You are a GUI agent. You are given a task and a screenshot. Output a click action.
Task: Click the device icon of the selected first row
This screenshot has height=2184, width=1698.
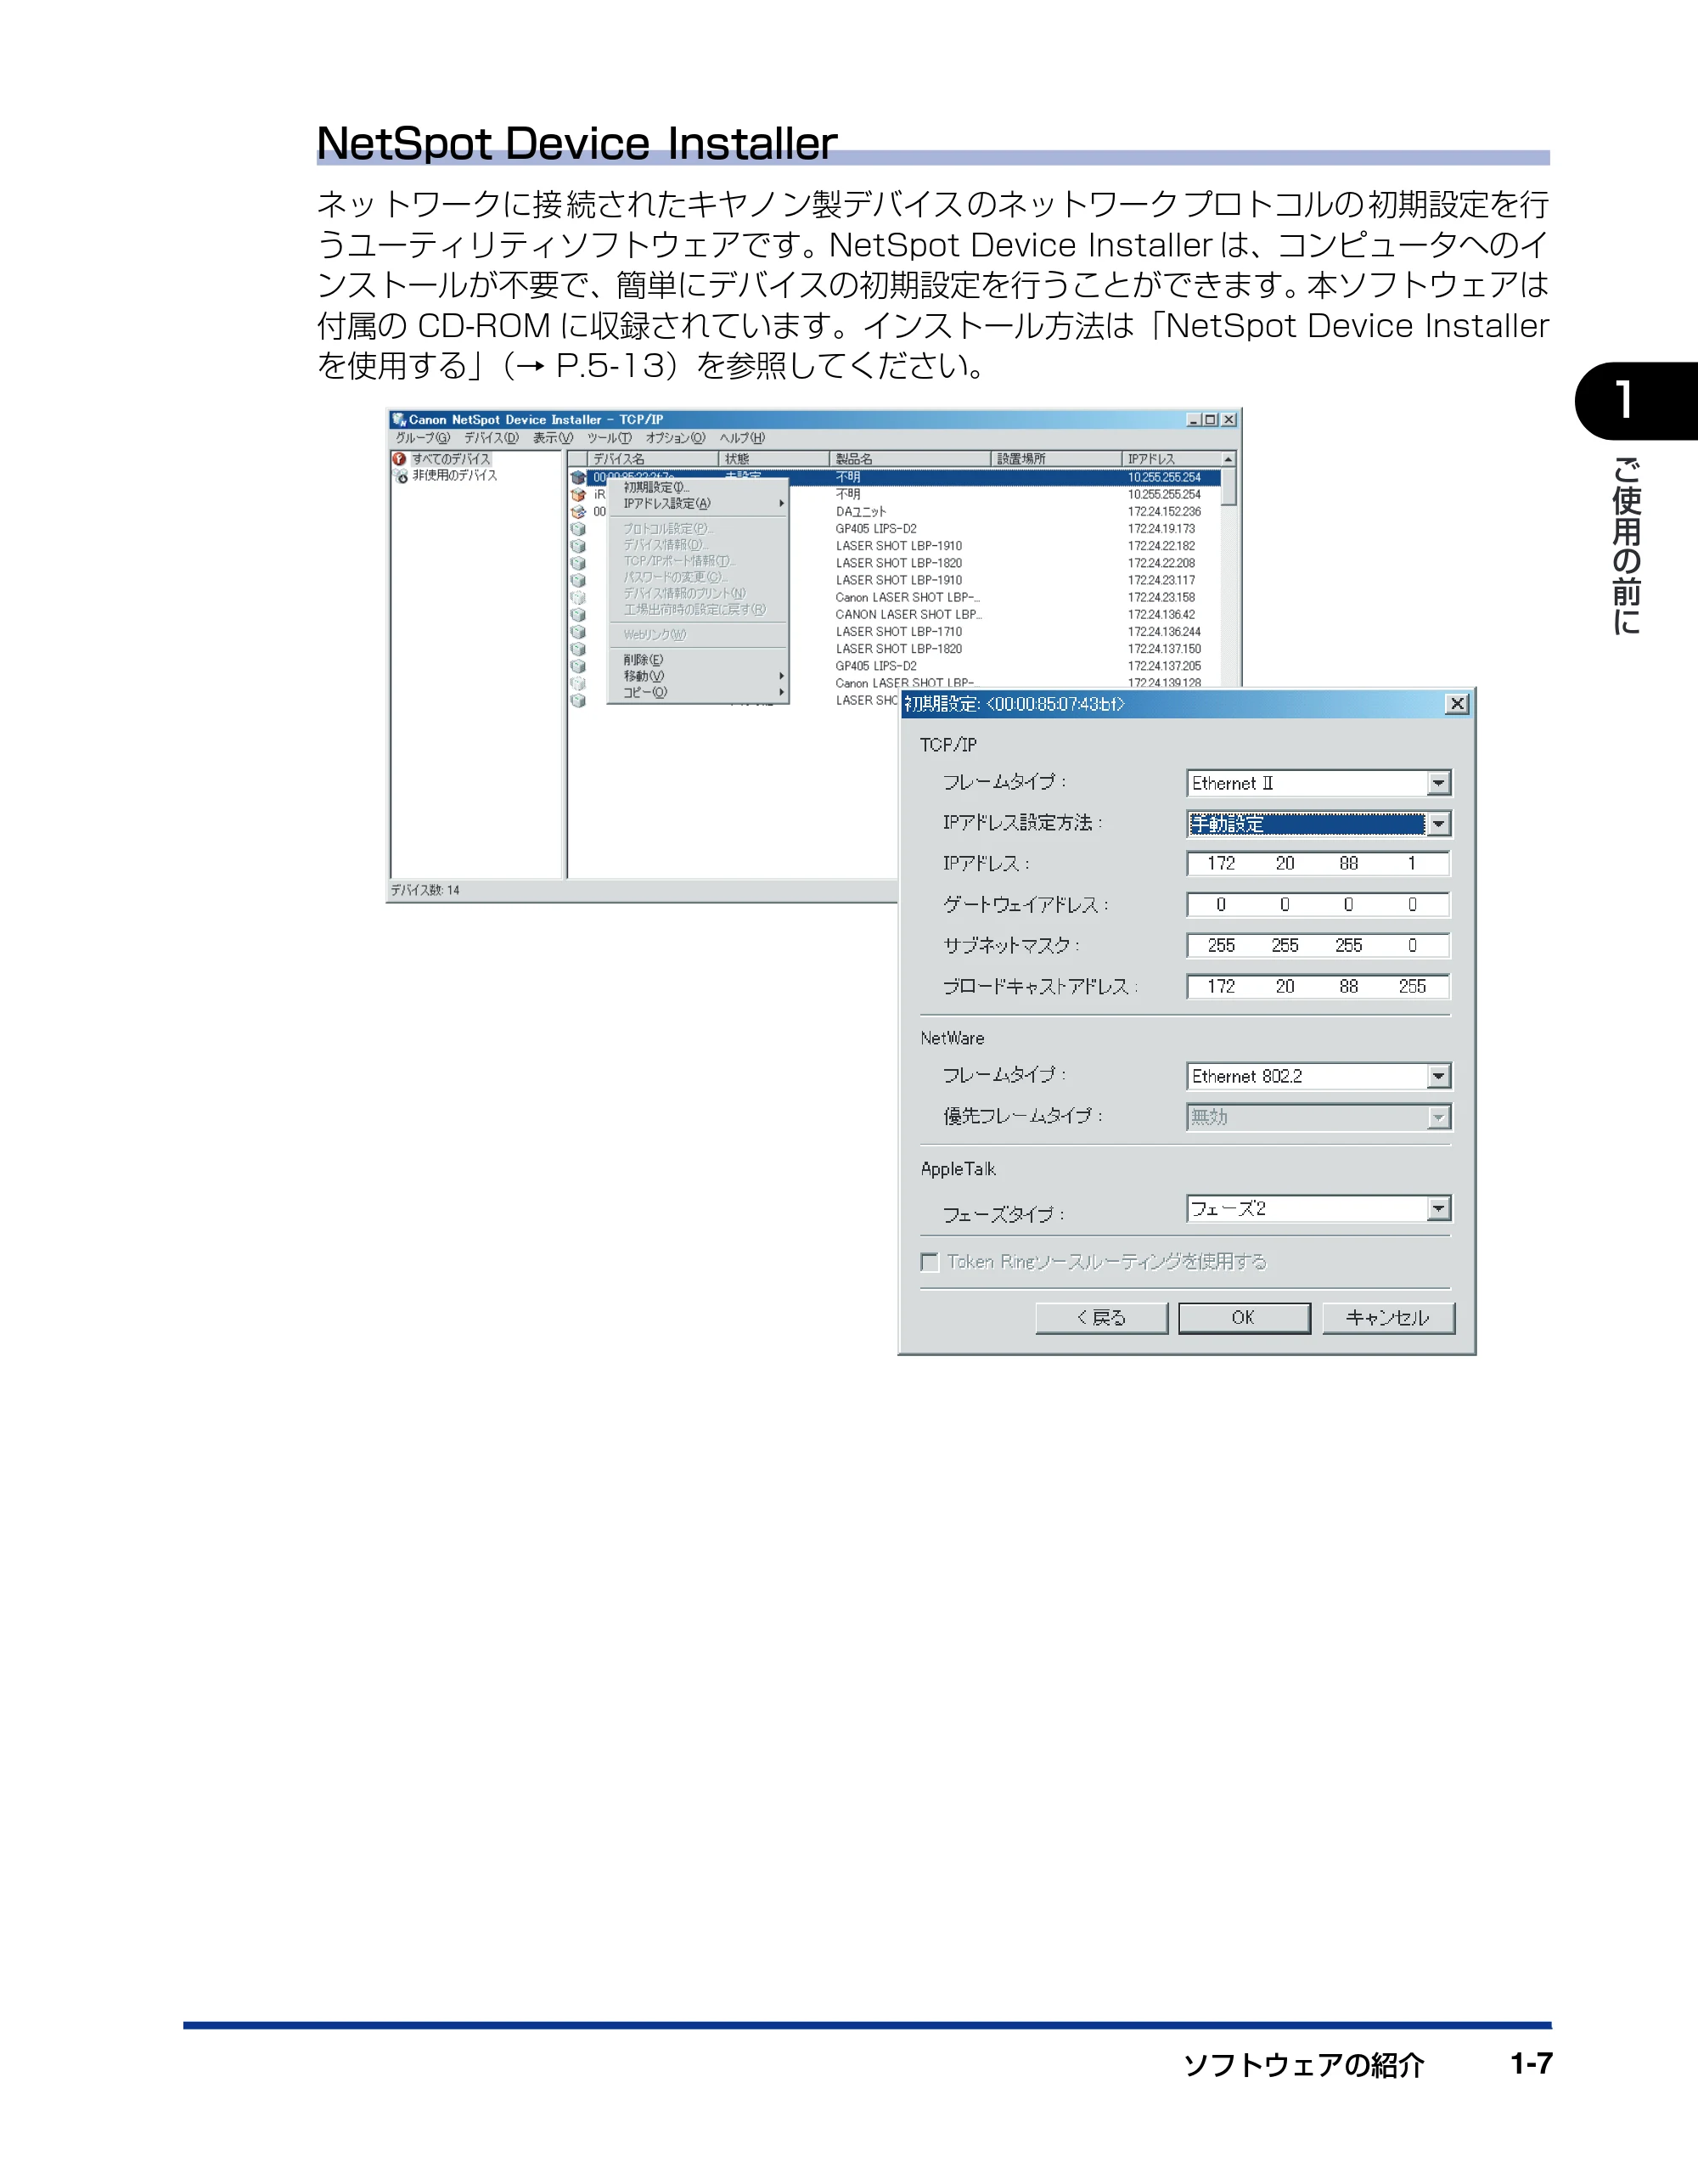point(578,477)
